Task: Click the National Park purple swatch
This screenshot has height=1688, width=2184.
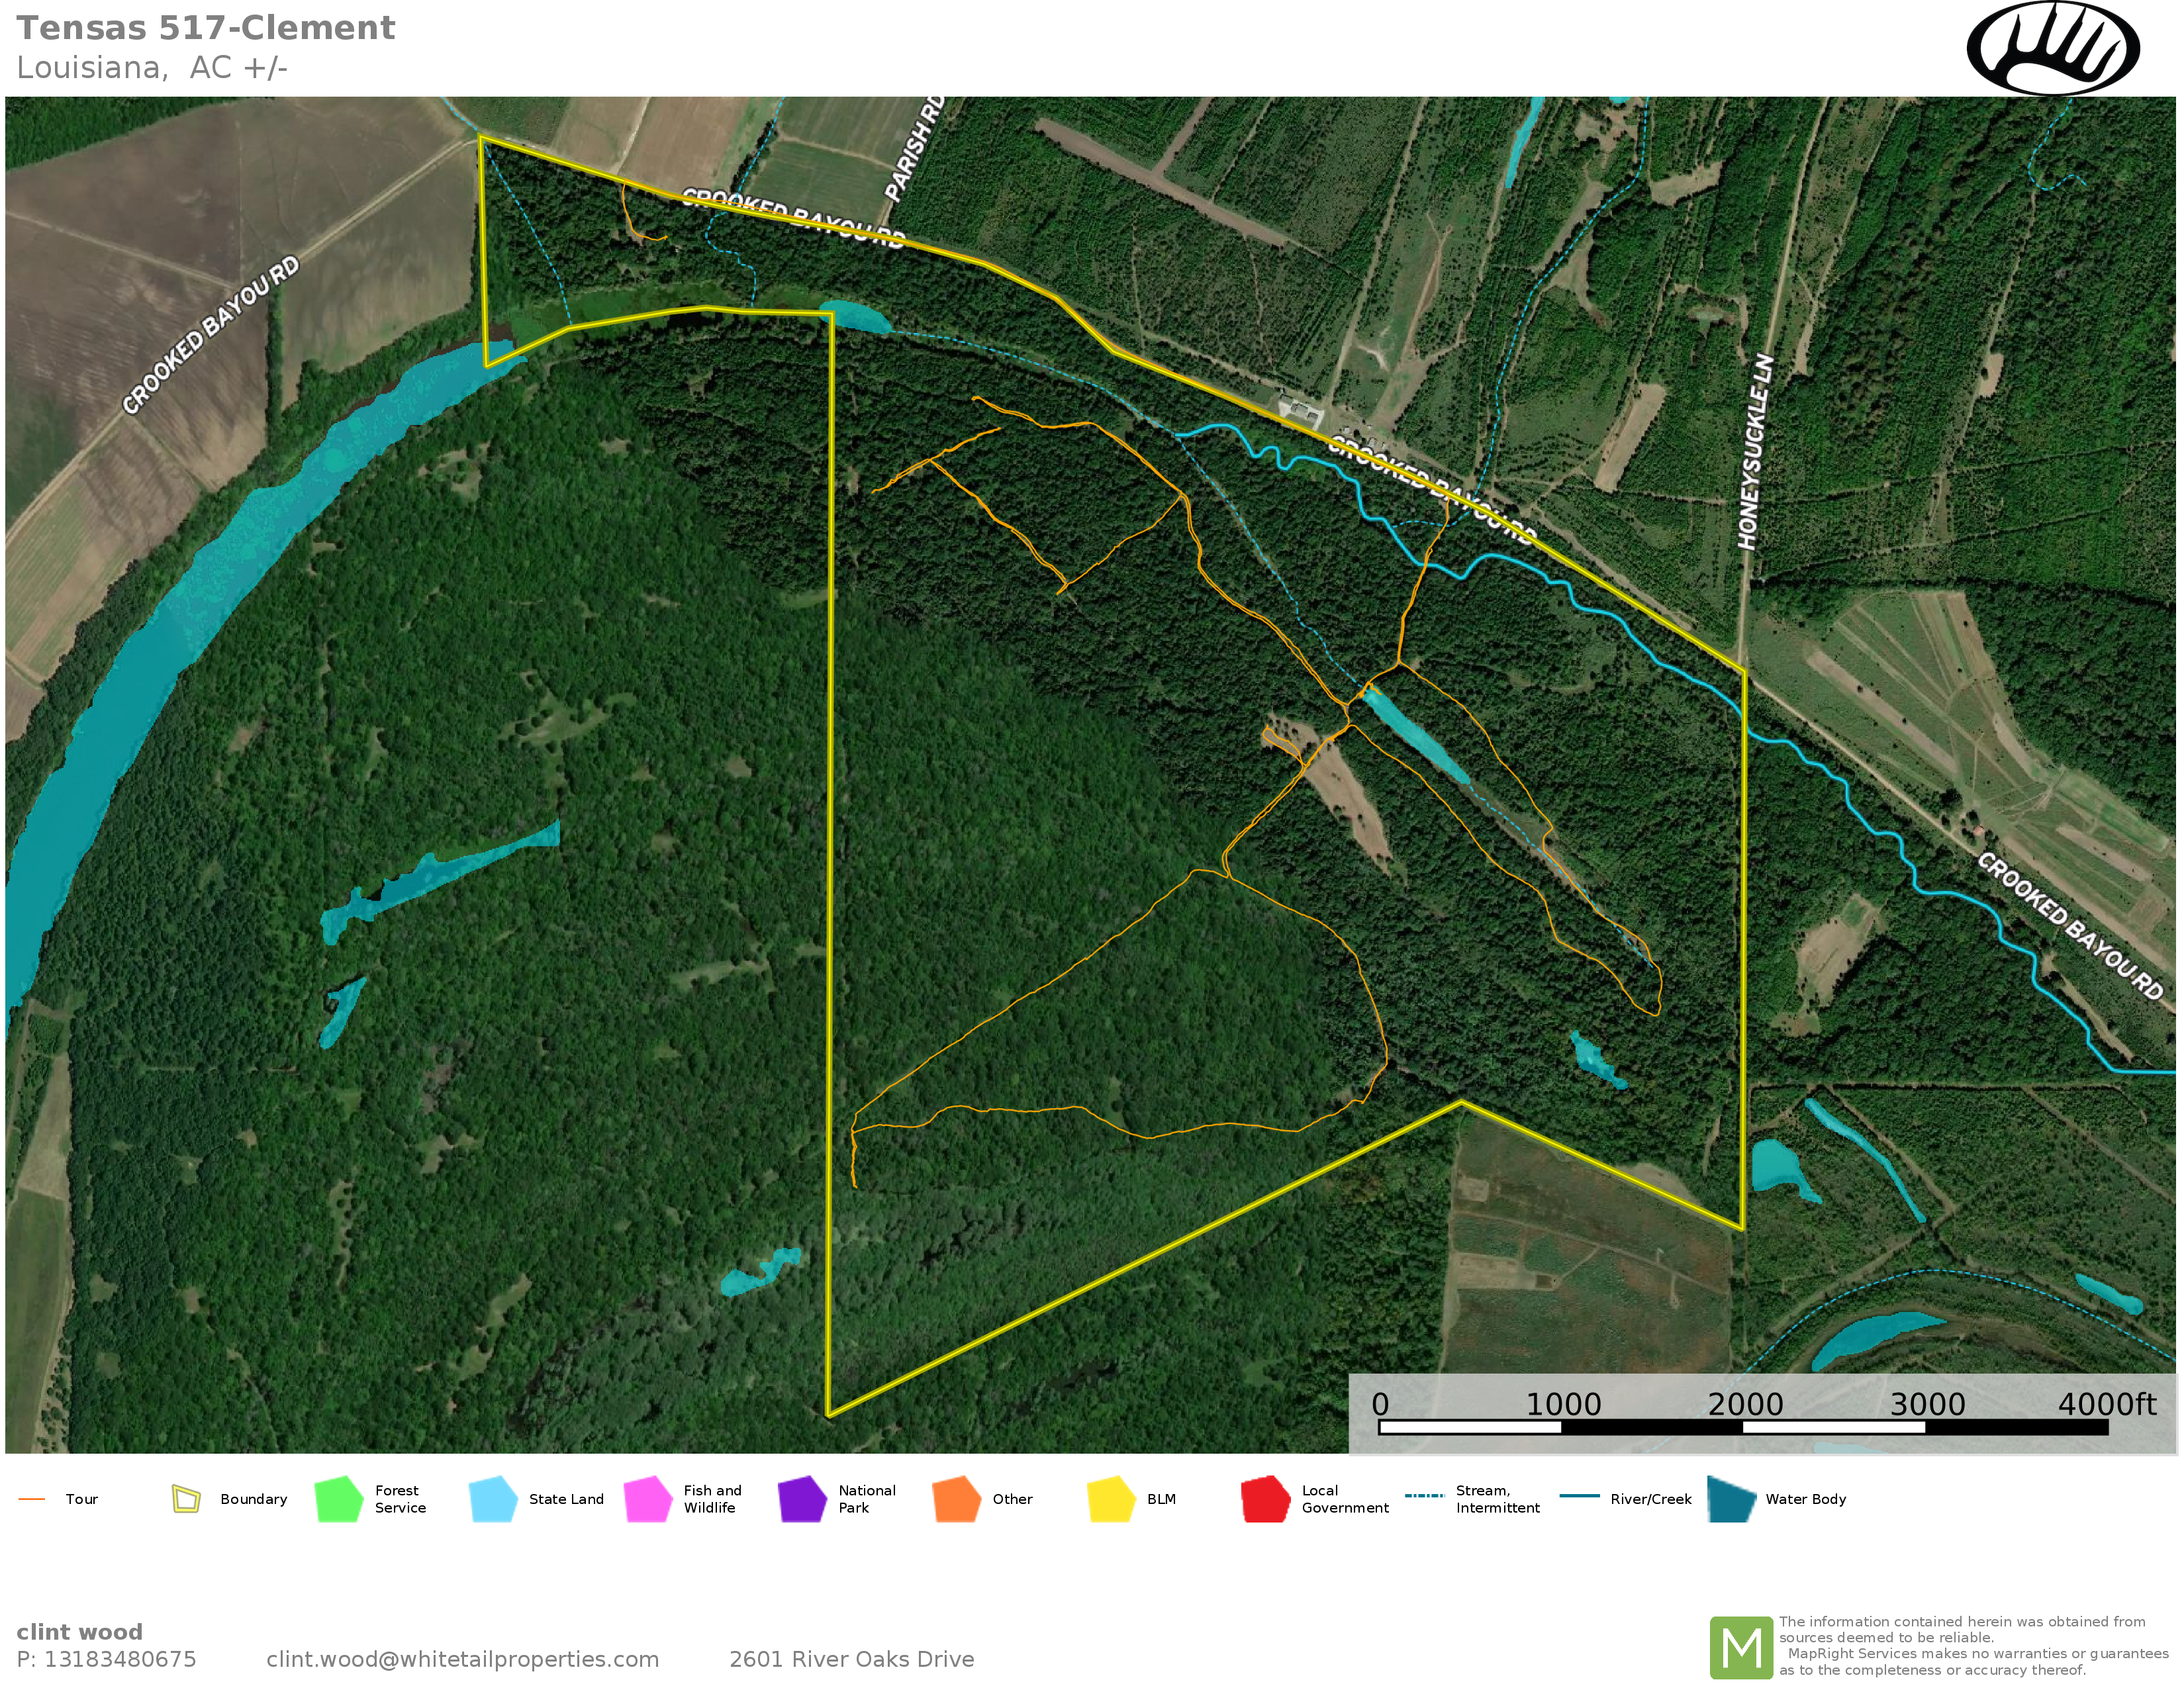Action: 802,1499
